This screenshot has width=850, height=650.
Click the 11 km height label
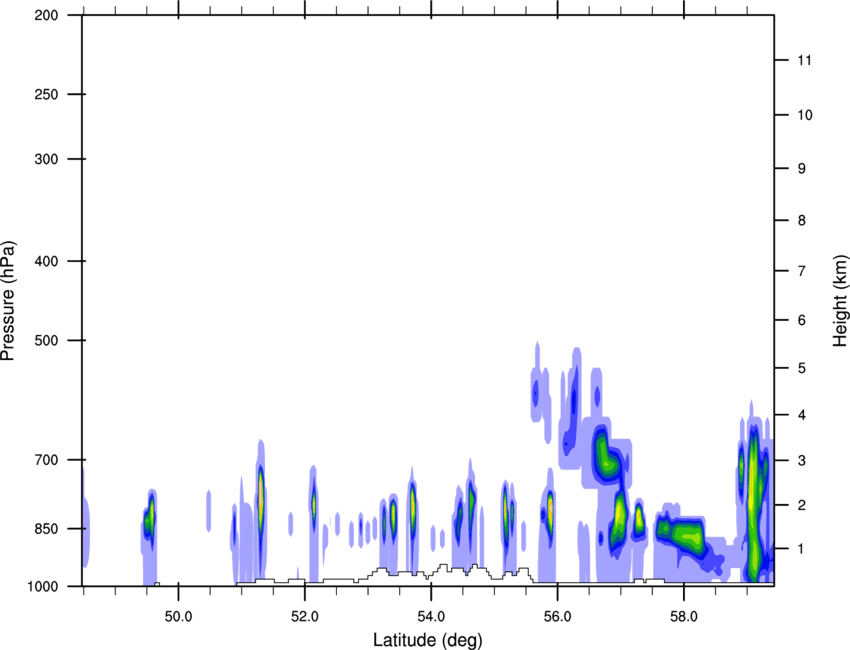pyautogui.click(x=804, y=60)
